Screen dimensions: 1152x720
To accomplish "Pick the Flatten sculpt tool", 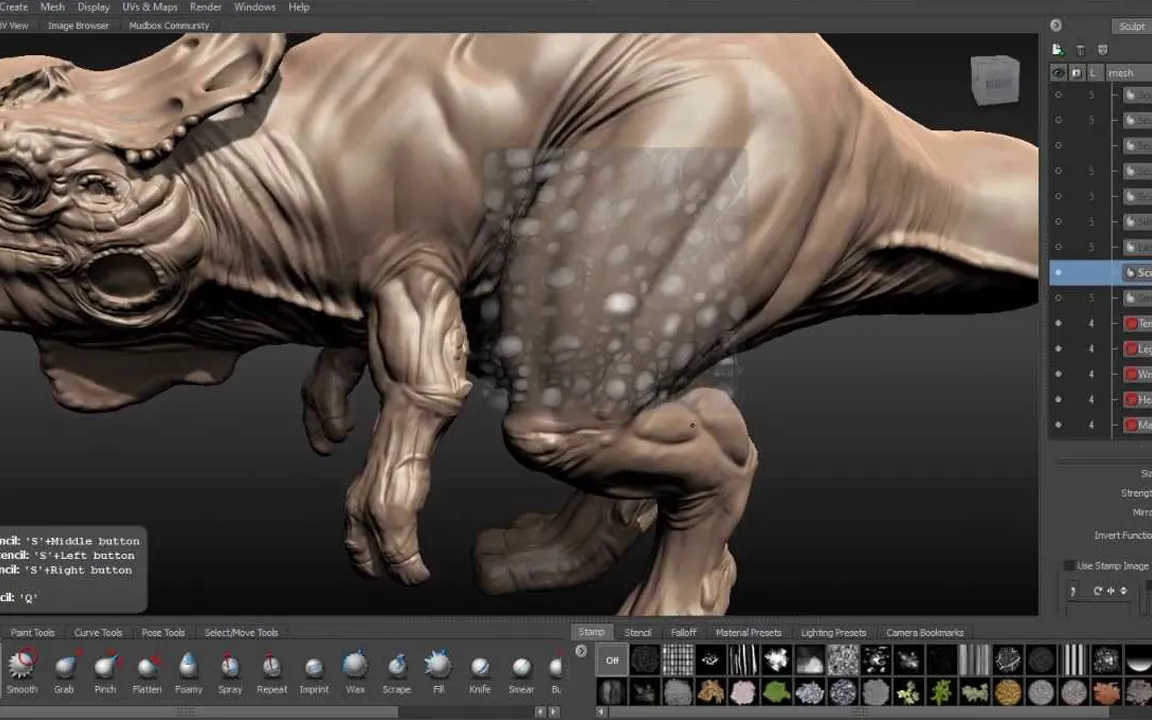I will coord(147,667).
